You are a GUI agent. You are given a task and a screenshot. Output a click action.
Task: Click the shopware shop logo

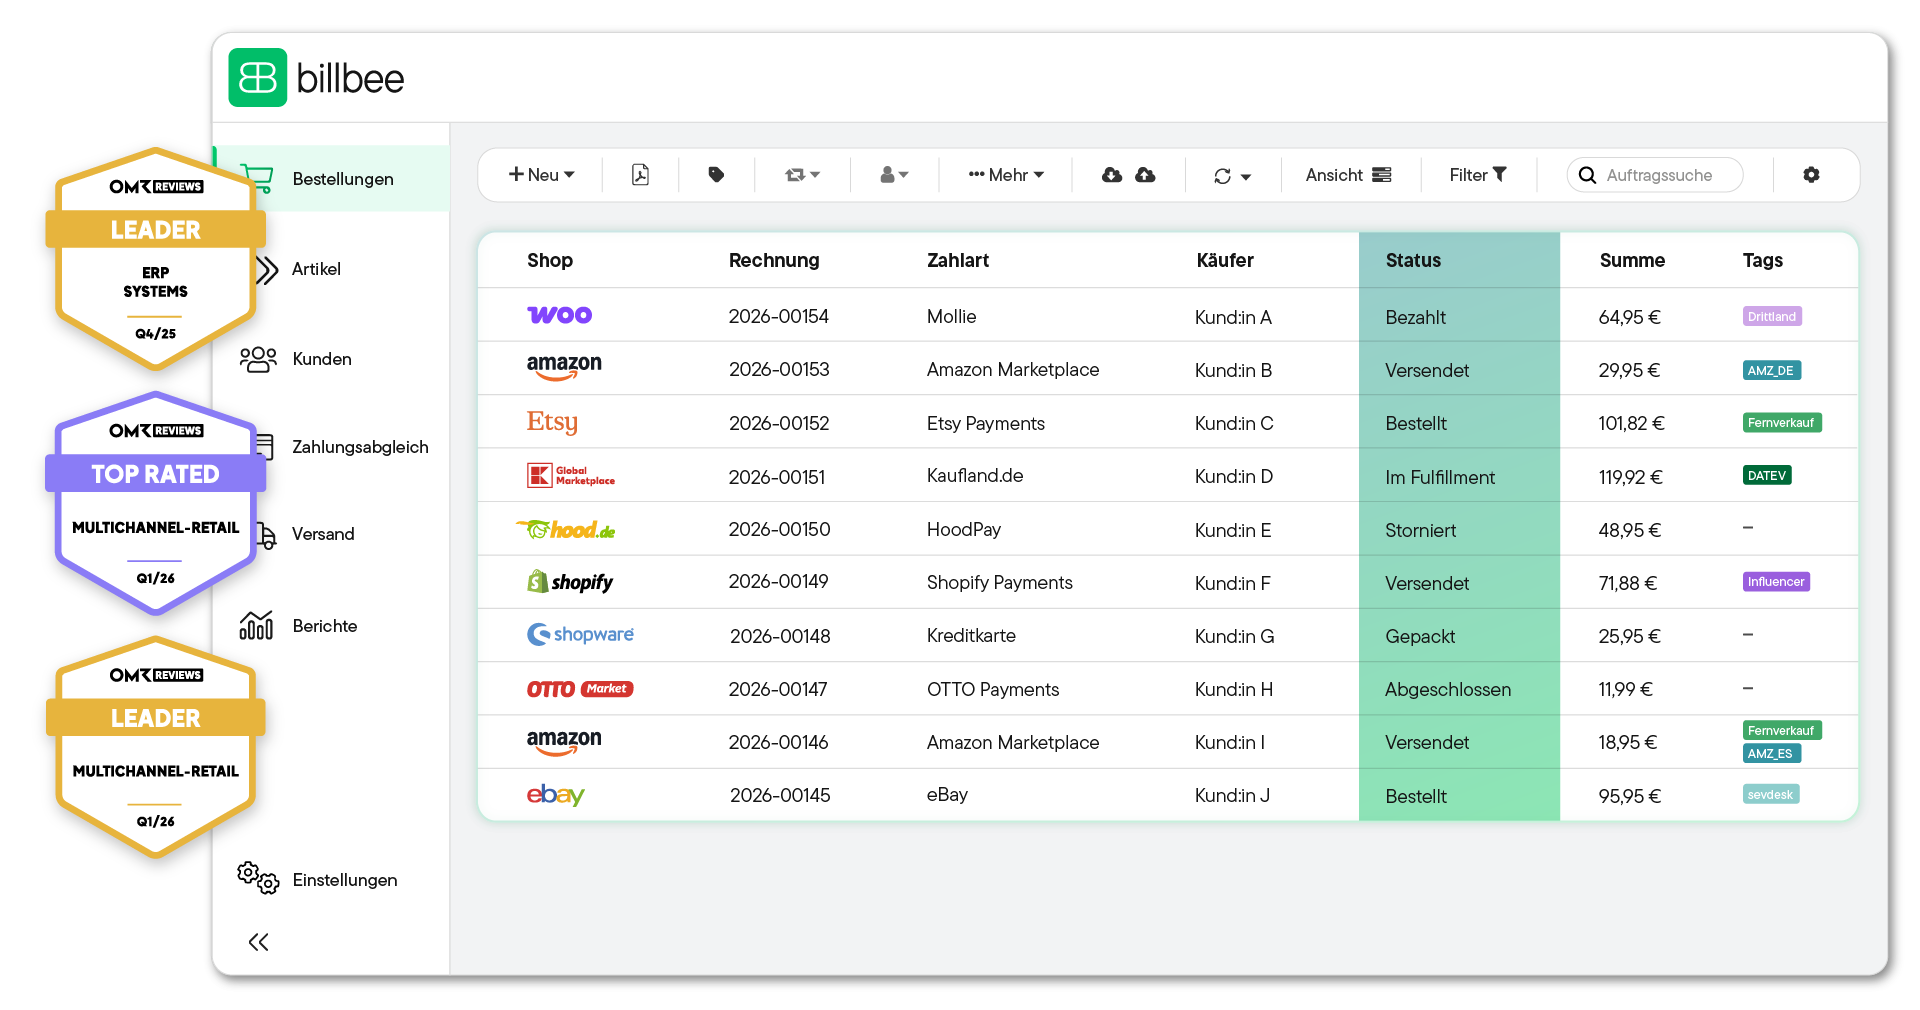tap(580, 634)
